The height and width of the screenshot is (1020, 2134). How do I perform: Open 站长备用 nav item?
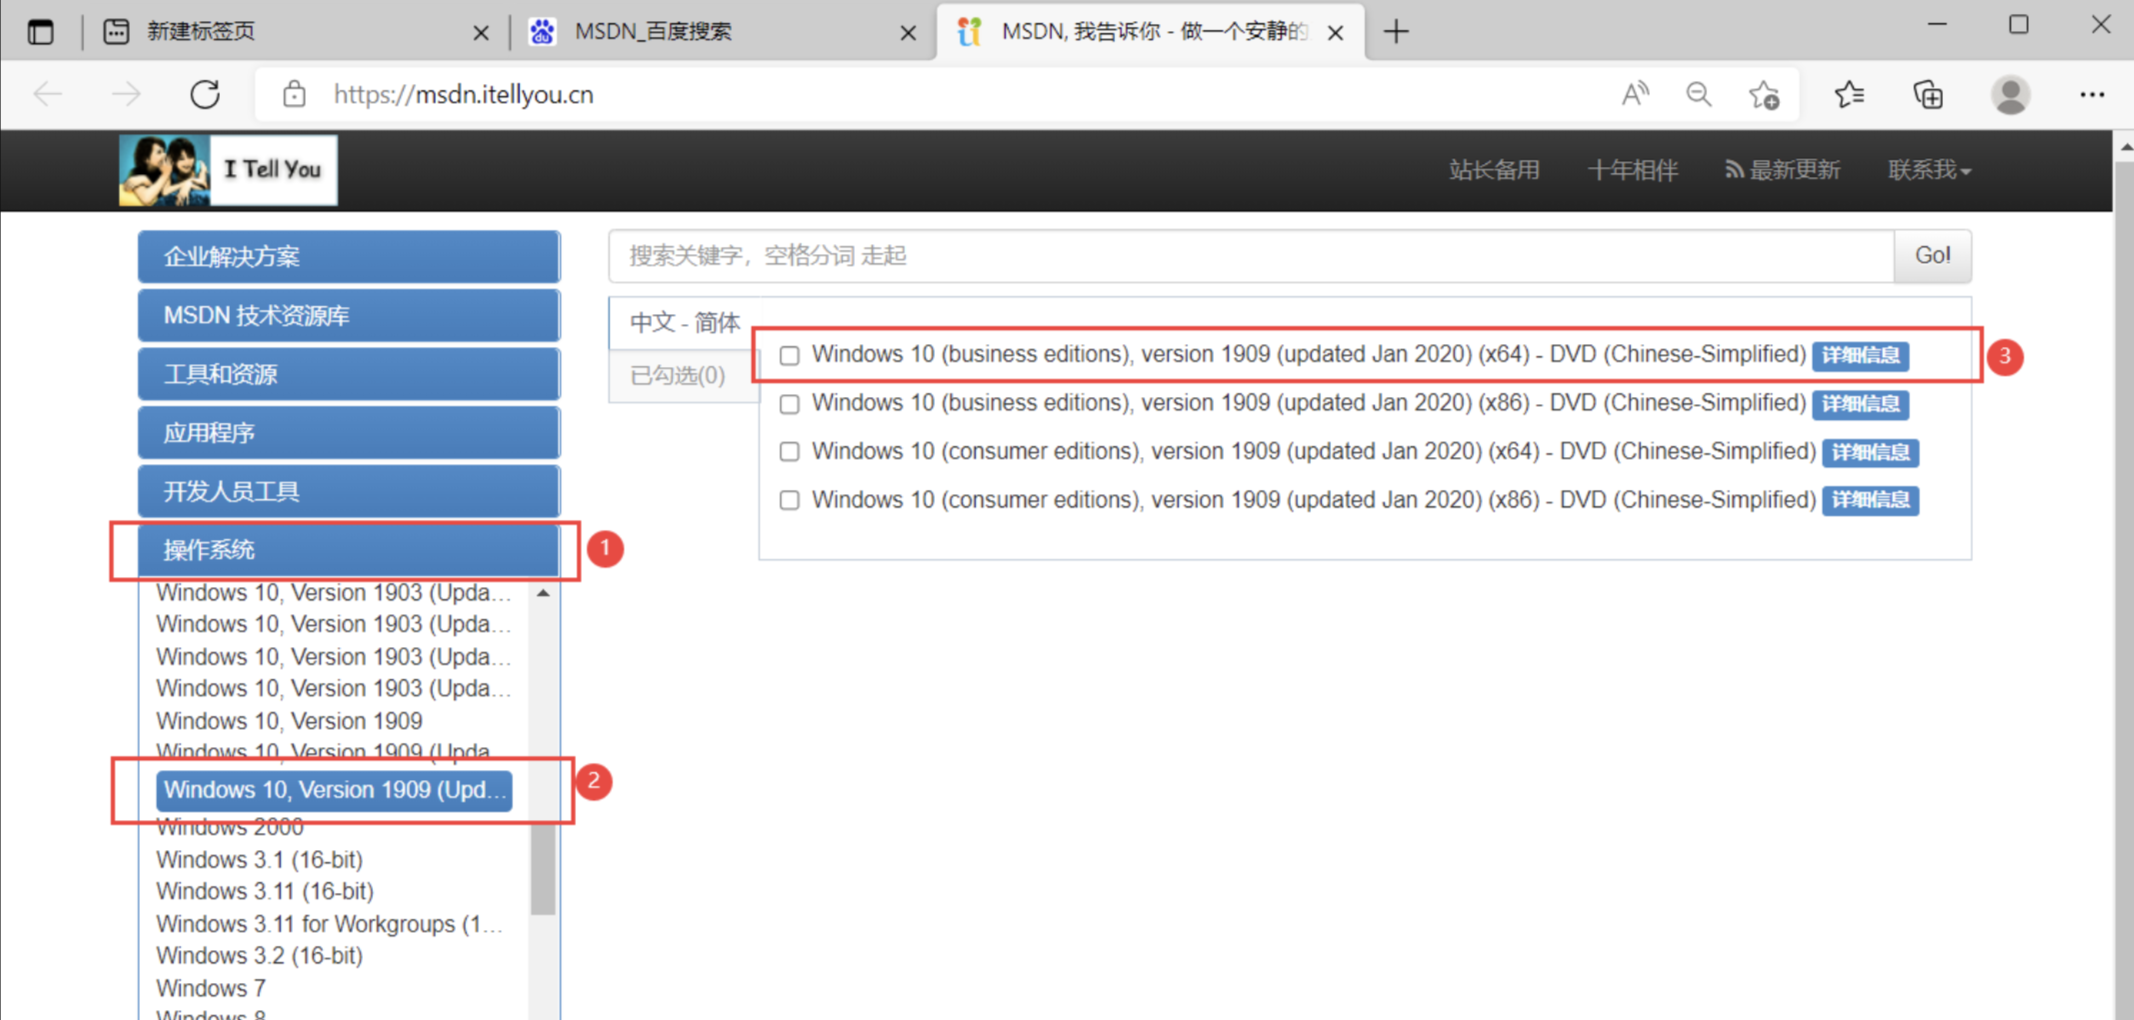[x=1494, y=170]
